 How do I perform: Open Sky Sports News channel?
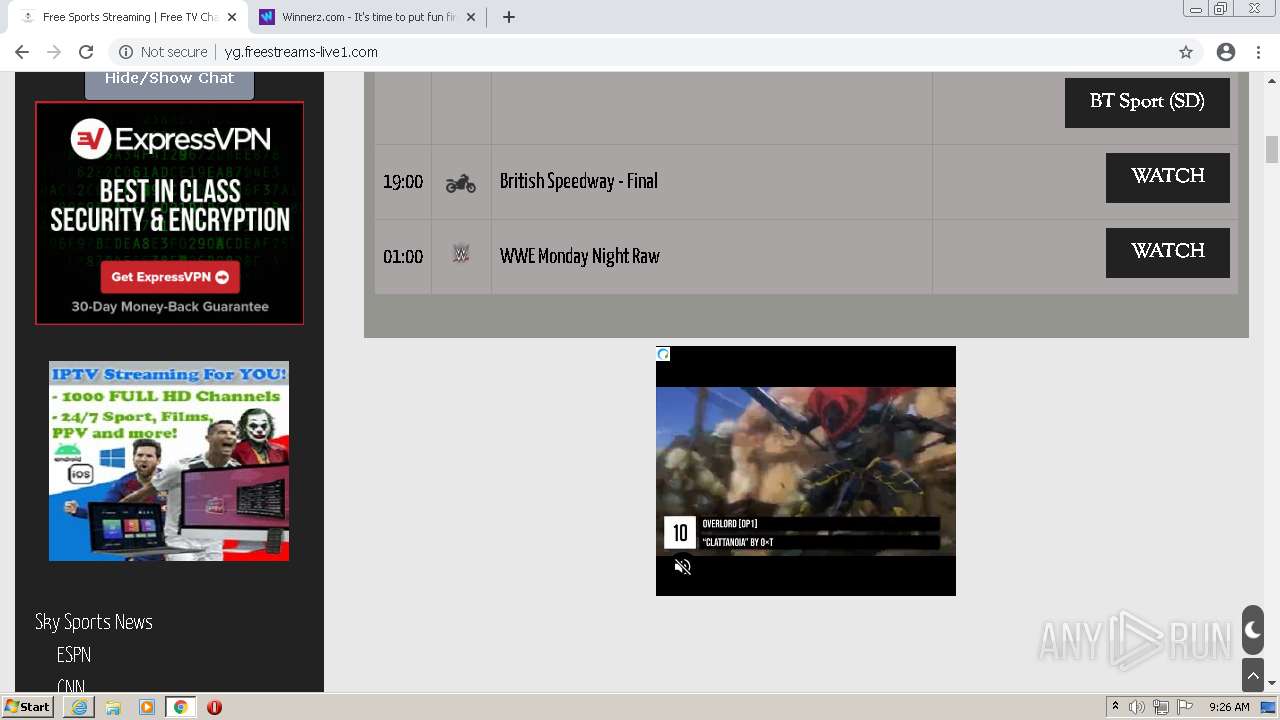(x=94, y=622)
